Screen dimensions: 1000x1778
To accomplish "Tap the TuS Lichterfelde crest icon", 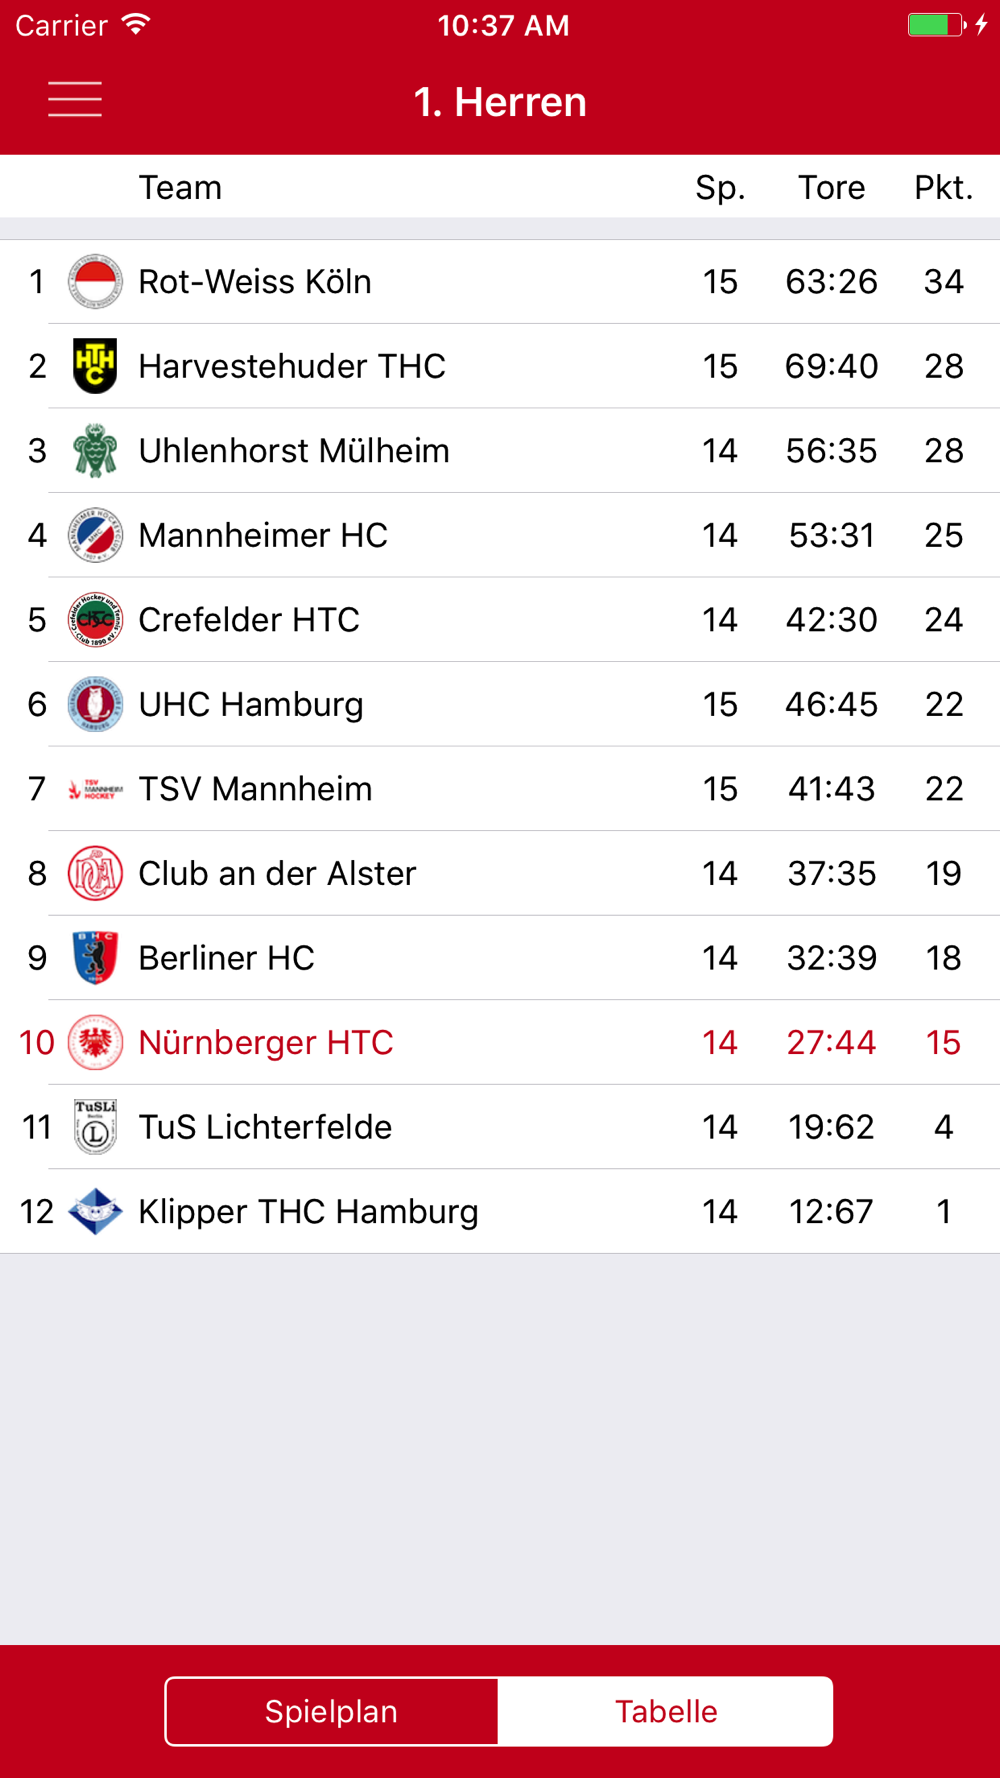I will [x=95, y=1127].
